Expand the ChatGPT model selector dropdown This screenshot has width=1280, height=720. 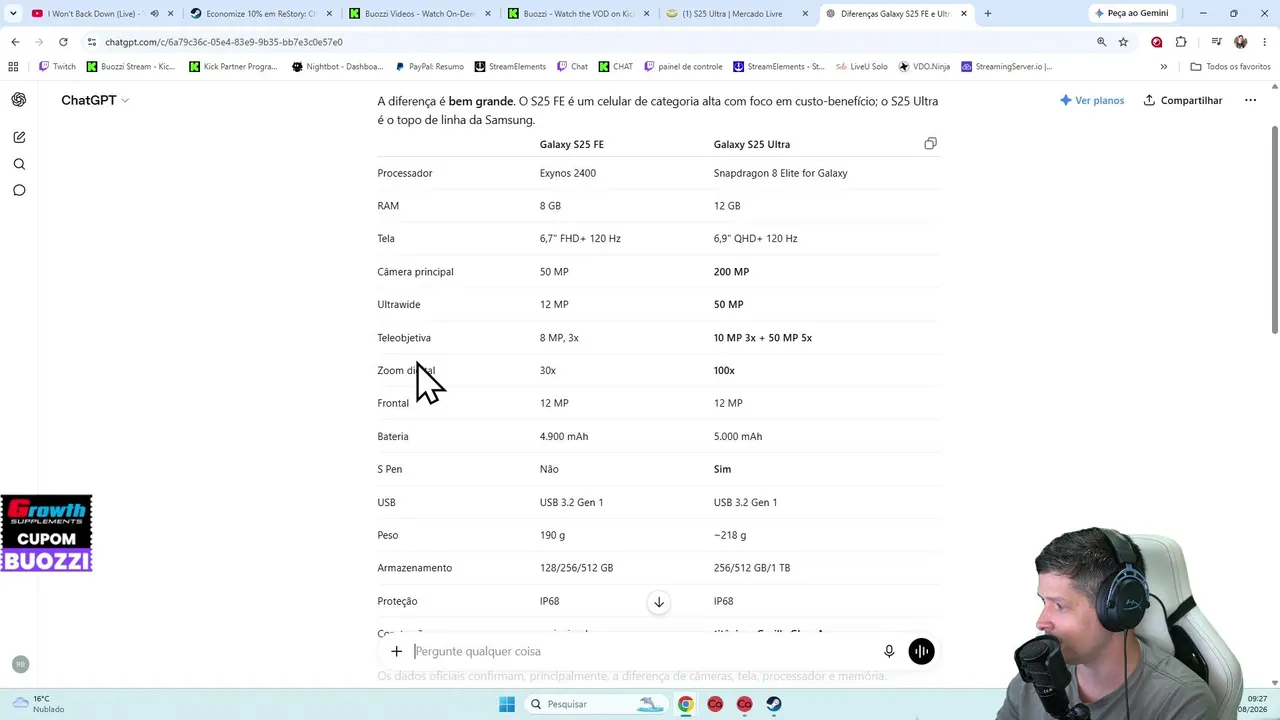(95, 100)
